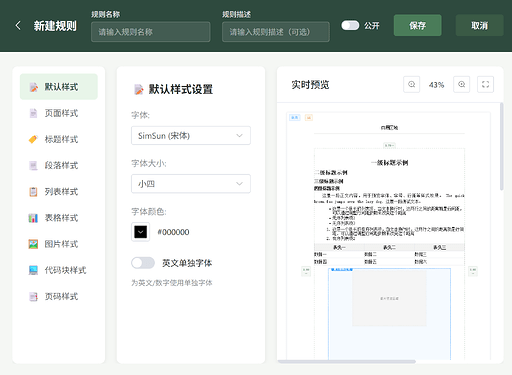The height and width of the screenshot is (375, 512).
Task: Open the 默认样式 sidebar item
Action: [59, 87]
